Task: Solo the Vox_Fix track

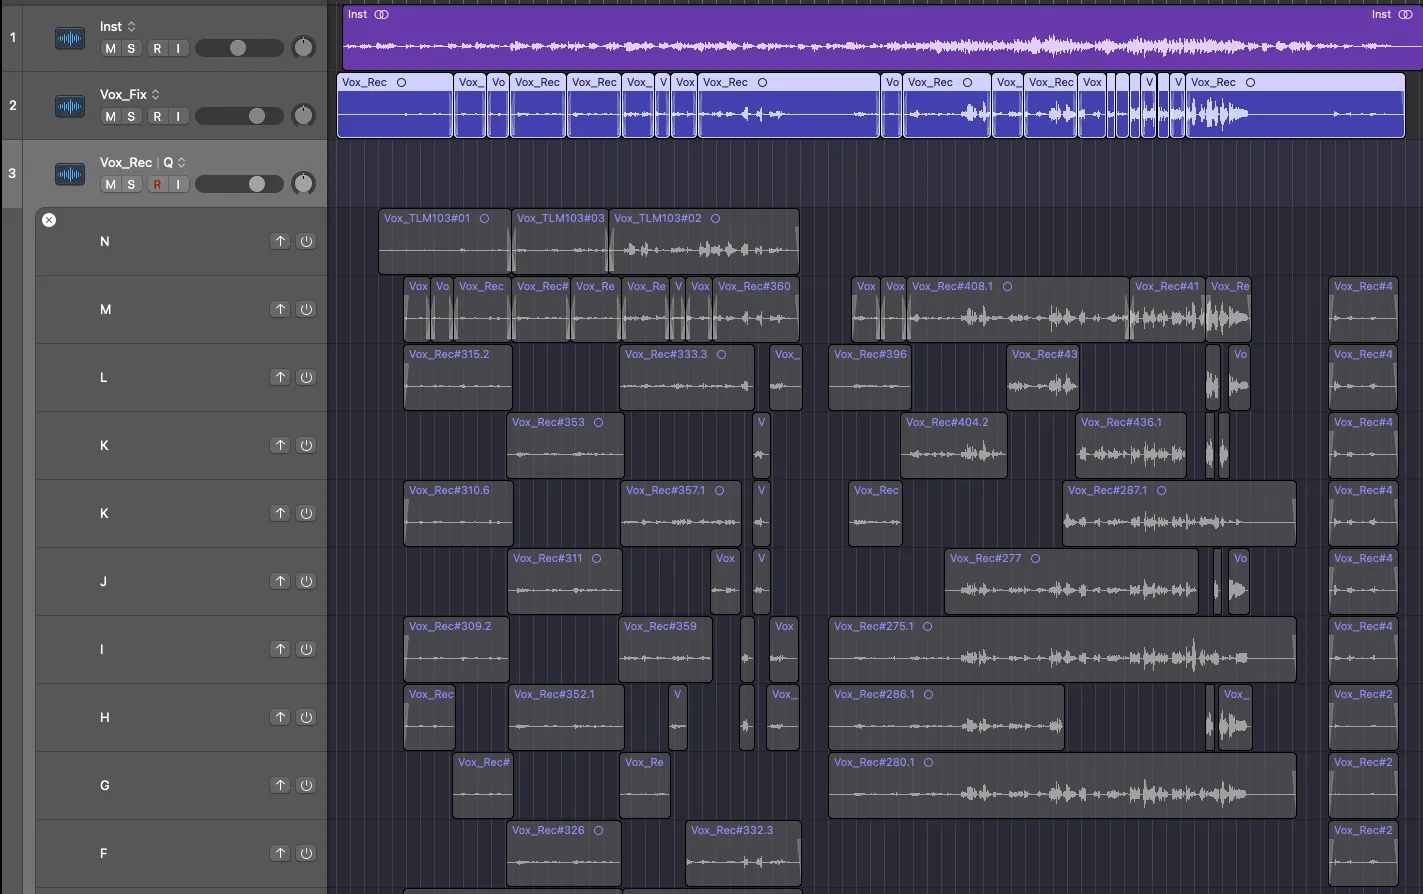Action: click(x=131, y=117)
